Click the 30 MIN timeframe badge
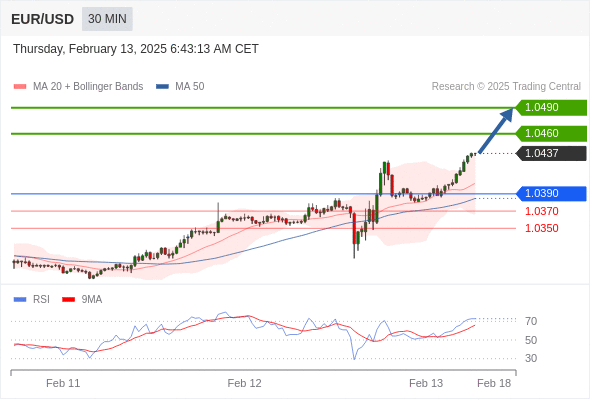This screenshot has height=400, width=590. (107, 19)
